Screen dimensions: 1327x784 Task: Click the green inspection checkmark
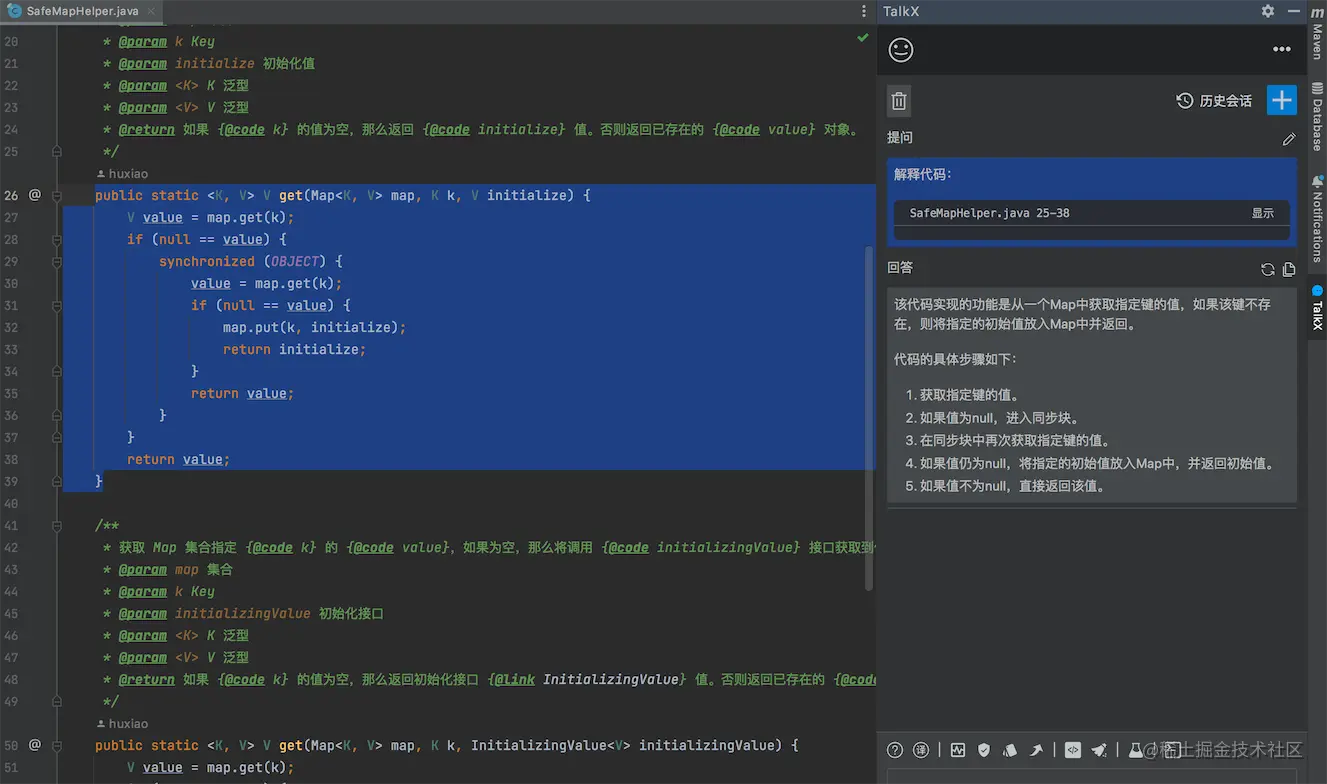(862, 38)
